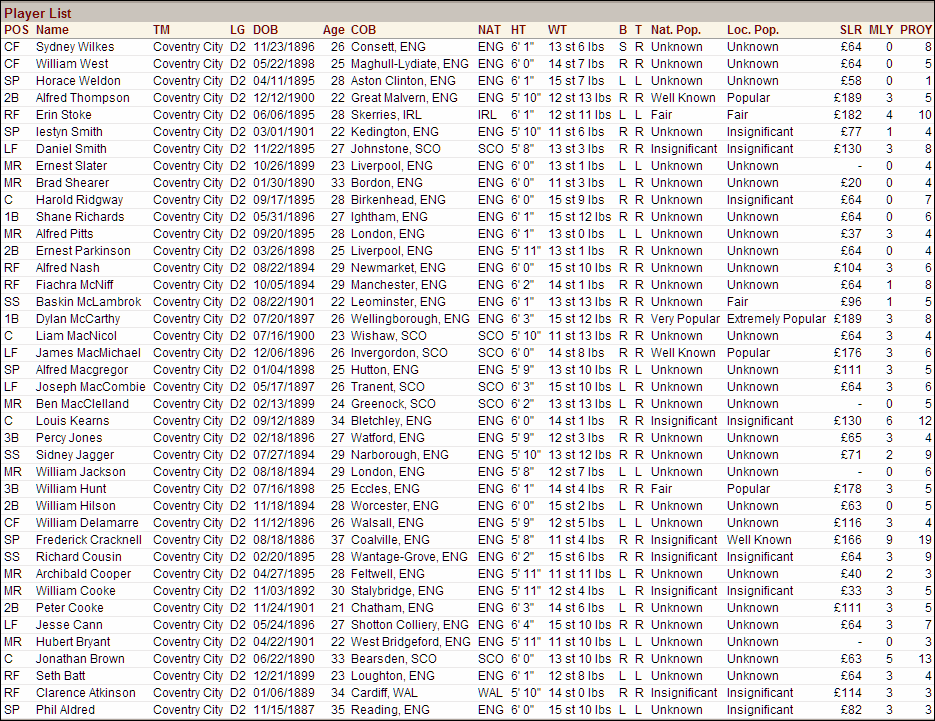Select player Daniel Smith
The width and height of the screenshot is (935, 721).
(71, 149)
